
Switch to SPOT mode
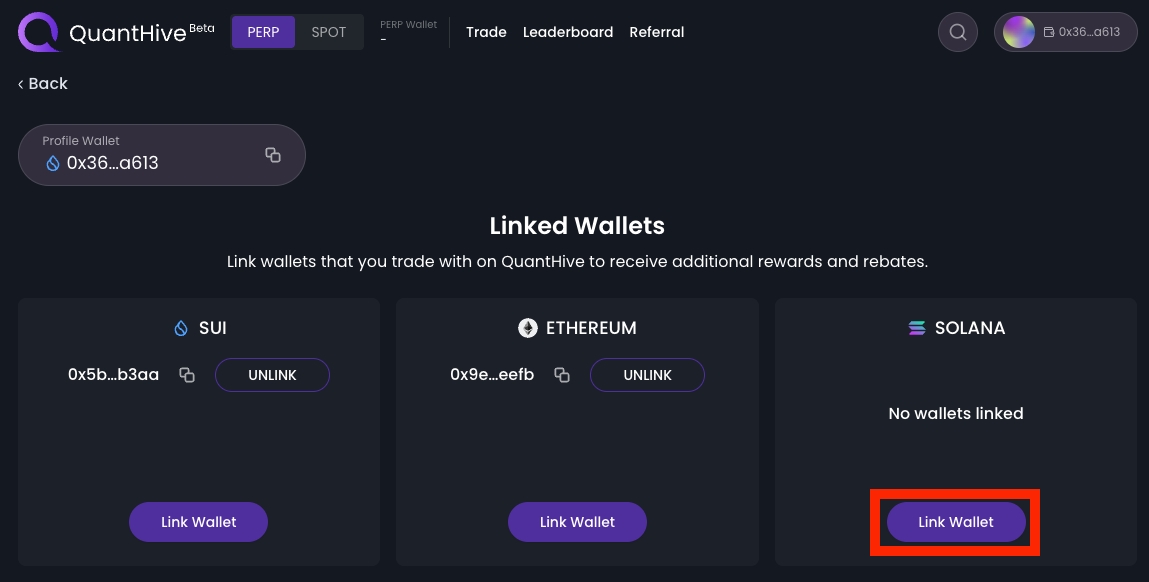(329, 32)
